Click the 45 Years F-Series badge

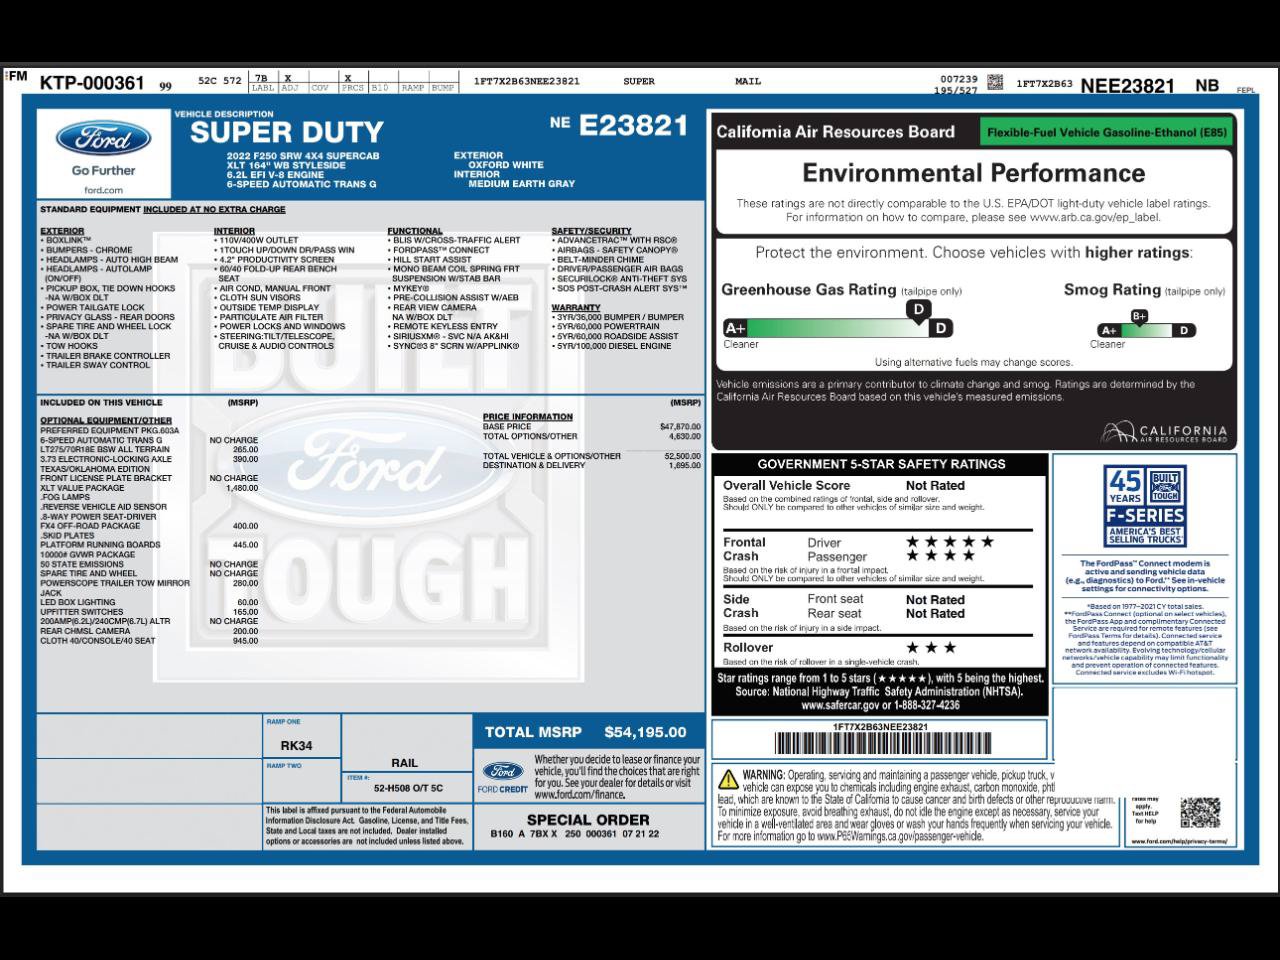(x=1145, y=506)
